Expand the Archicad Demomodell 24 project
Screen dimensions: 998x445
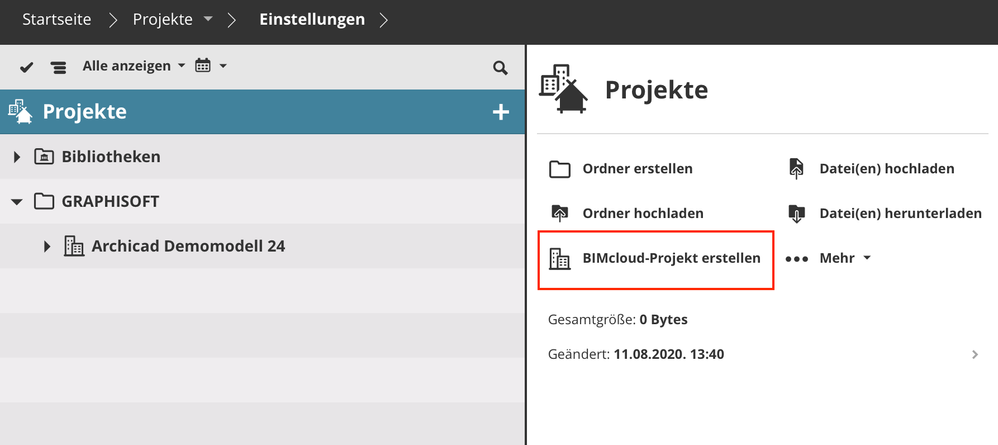point(46,246)
